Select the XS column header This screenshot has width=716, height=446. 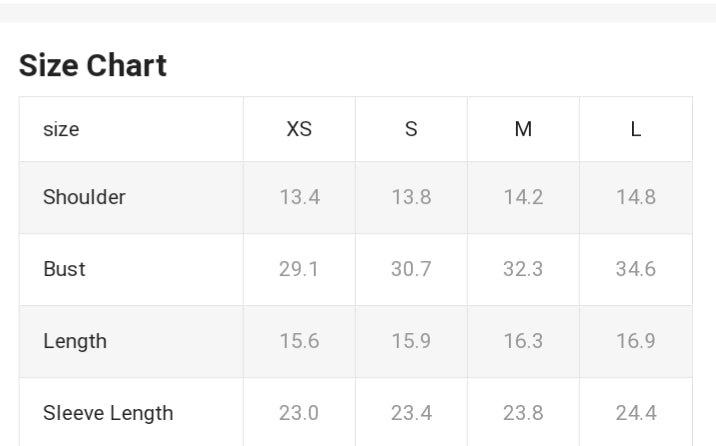point(299,130)
